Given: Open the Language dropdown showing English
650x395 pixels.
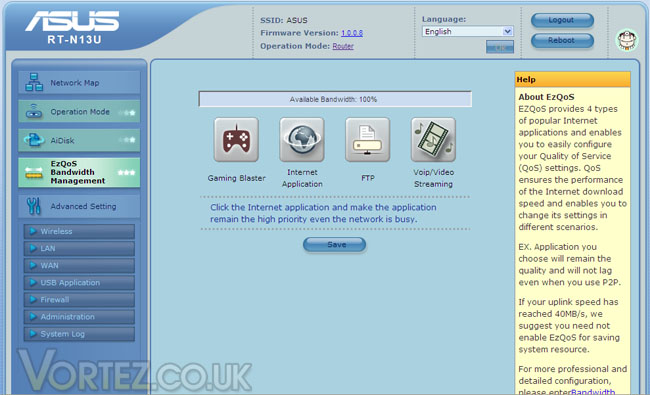Looking at the screenshot, I should [x=468, y=32].
